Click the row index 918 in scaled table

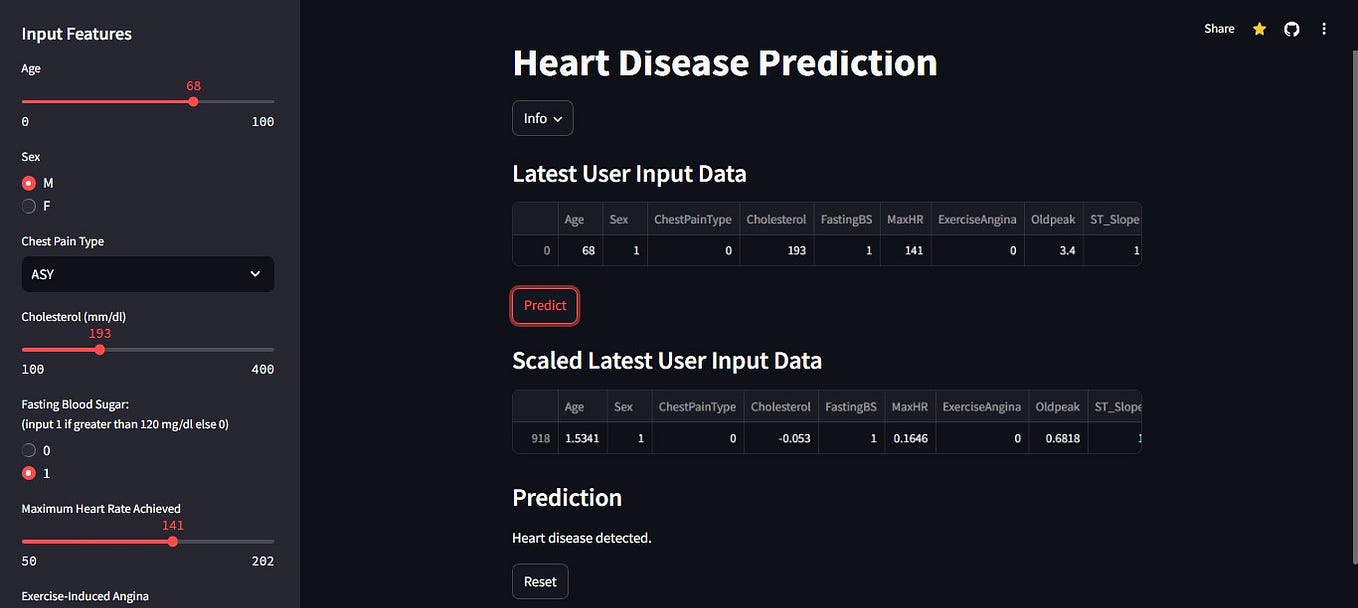(541, 437)
